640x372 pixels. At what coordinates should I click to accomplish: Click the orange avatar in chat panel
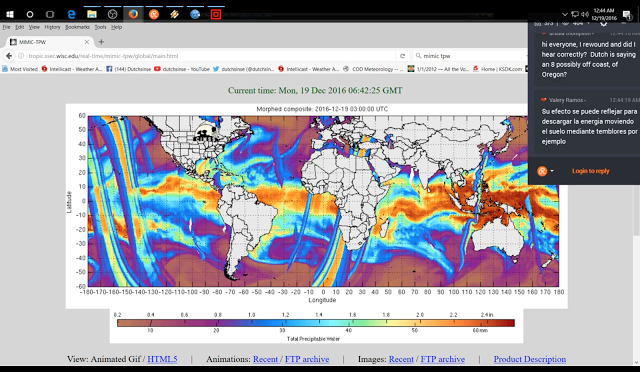[542, 171]
